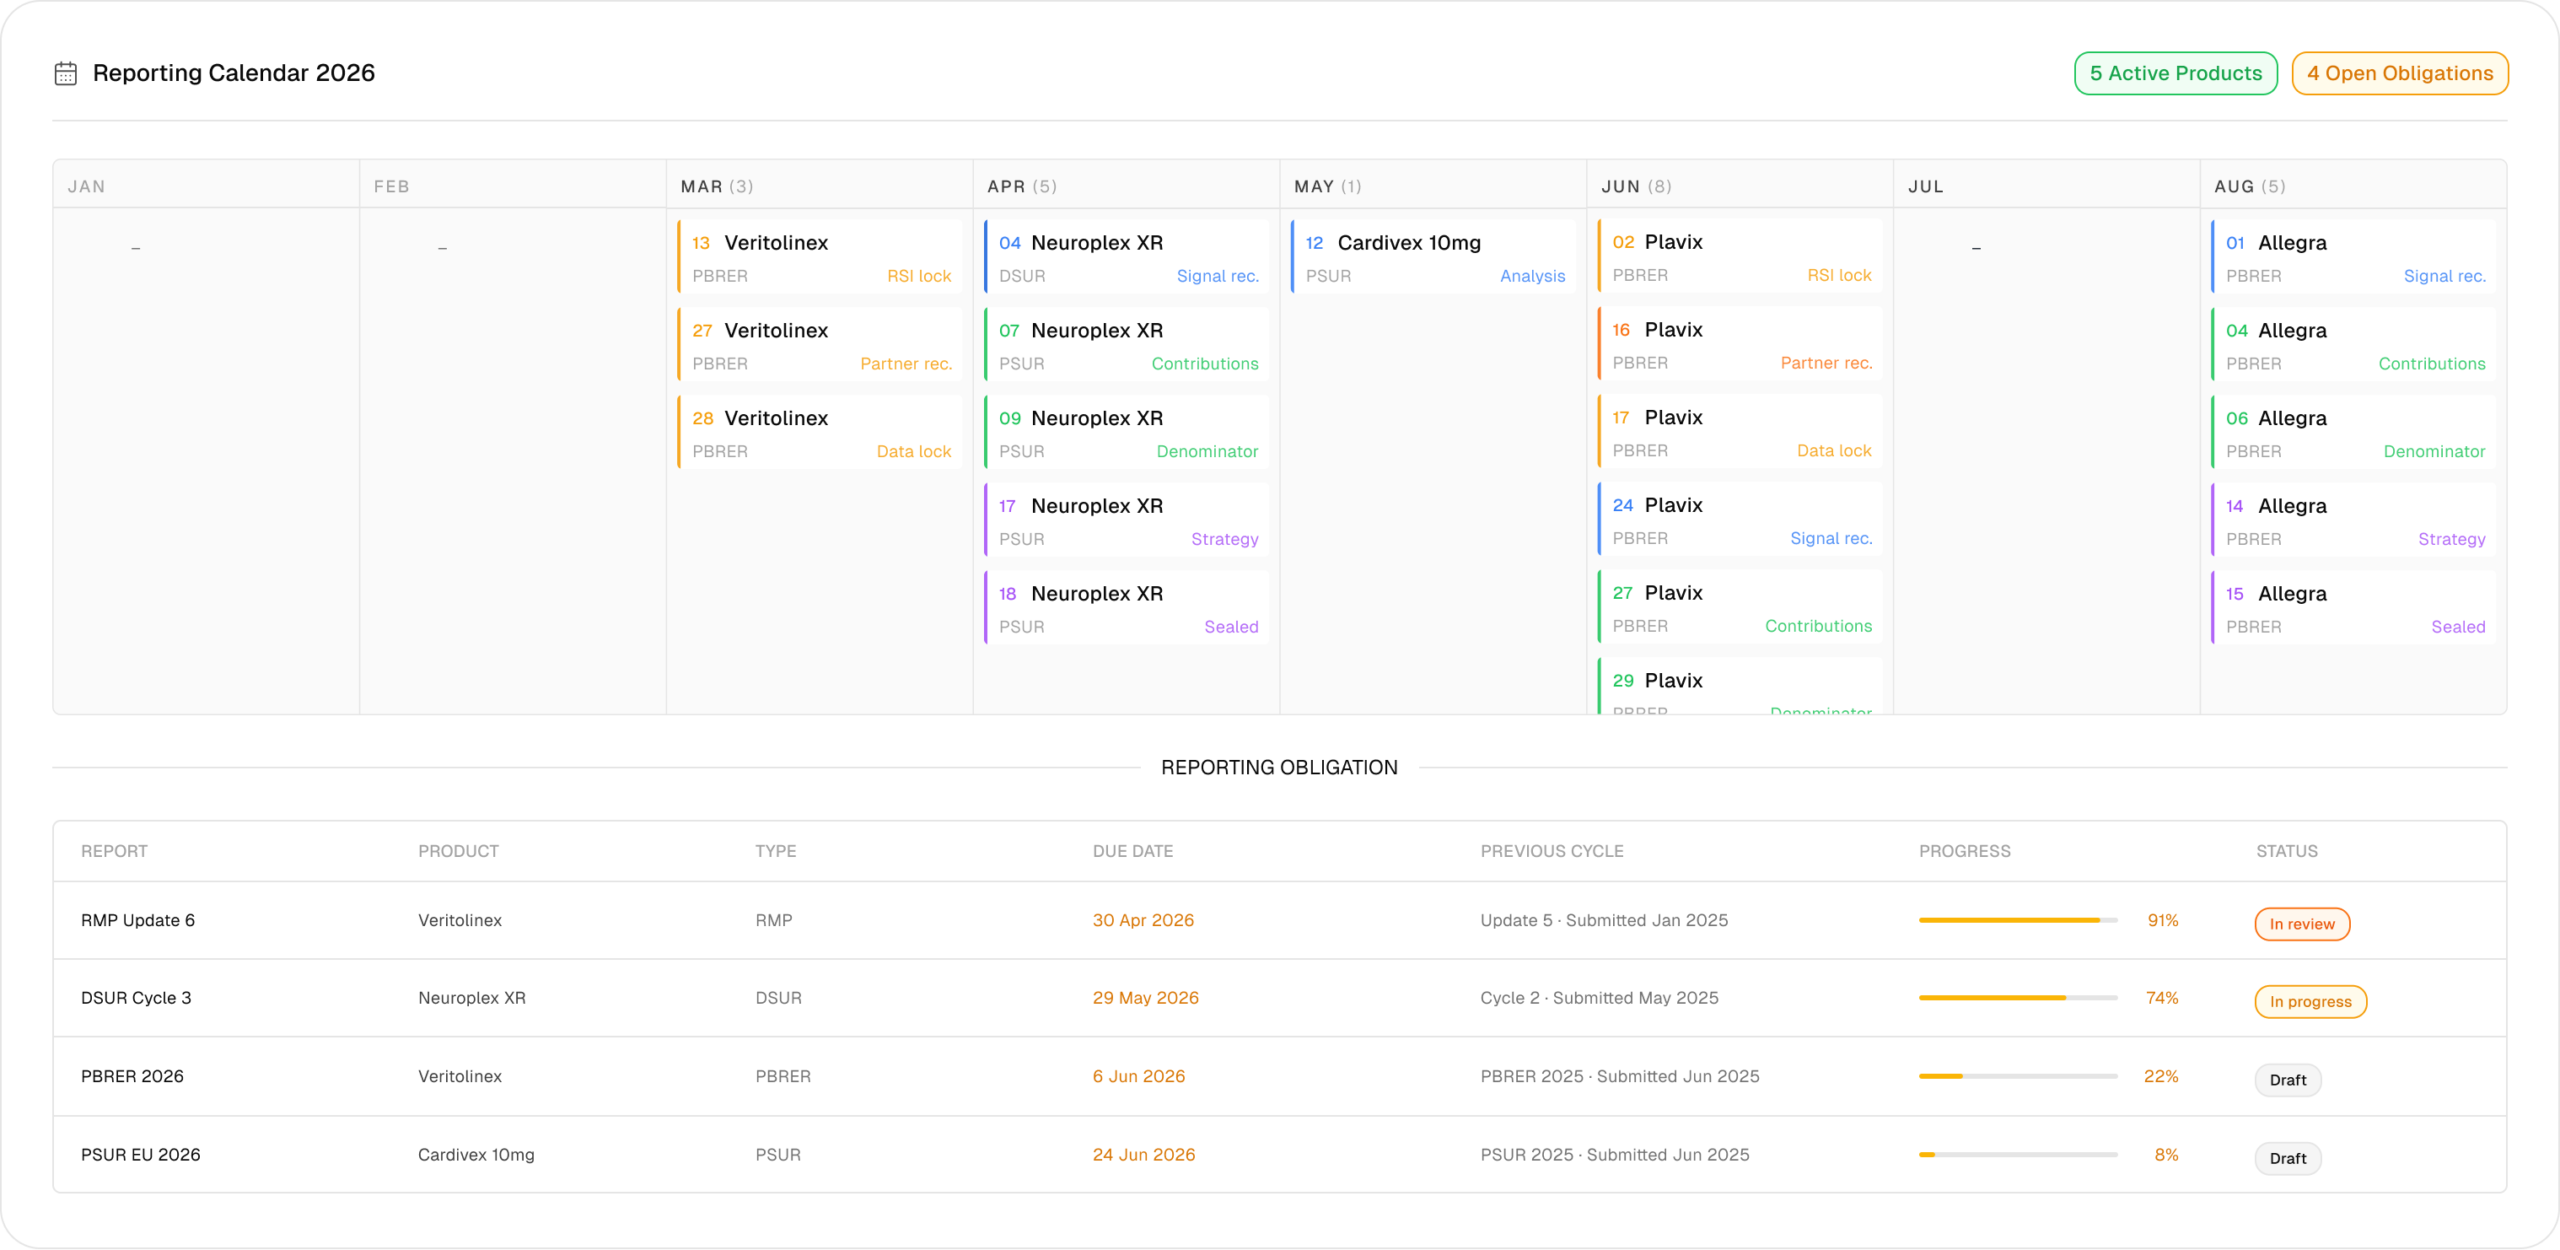2560x1250 pixels.
Task: Open Plavix Contributions card on June 27
Action: click(x=1740, y=607)
